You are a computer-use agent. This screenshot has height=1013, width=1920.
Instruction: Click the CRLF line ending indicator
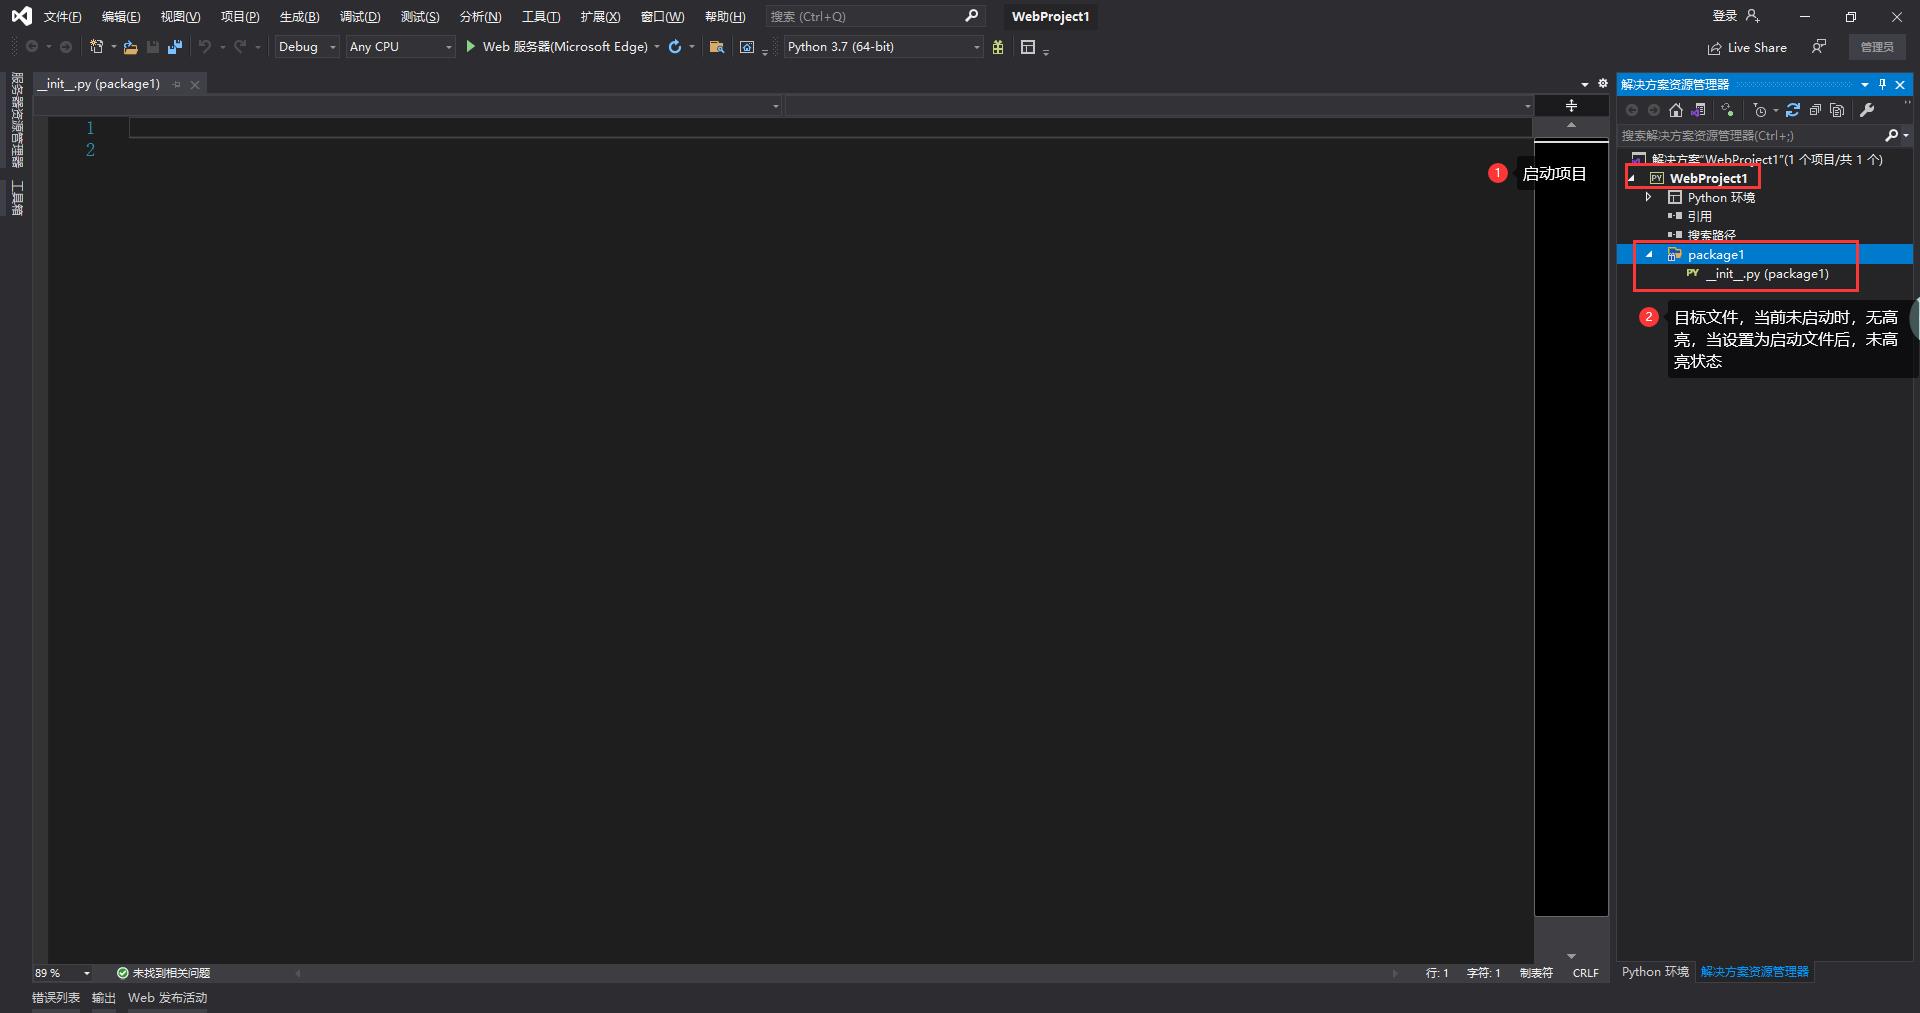click(x=1585, y=973)
